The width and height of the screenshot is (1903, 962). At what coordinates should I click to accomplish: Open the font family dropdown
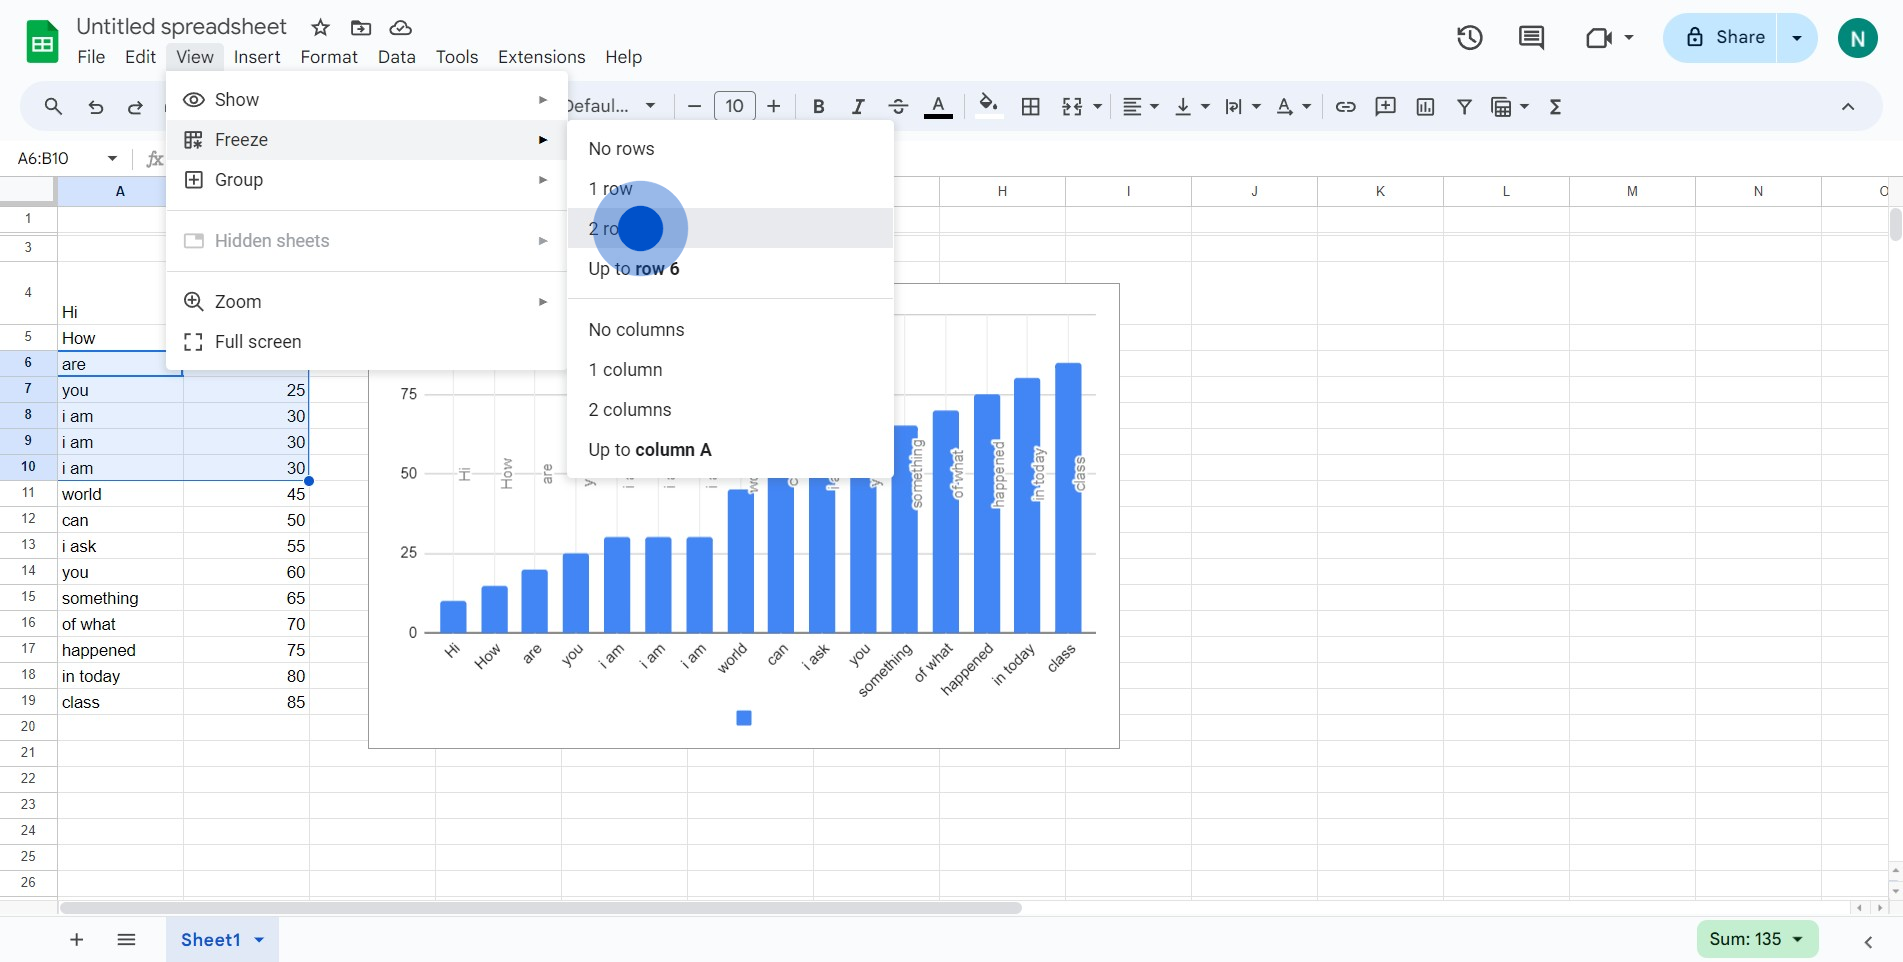(x=611, y=106)
